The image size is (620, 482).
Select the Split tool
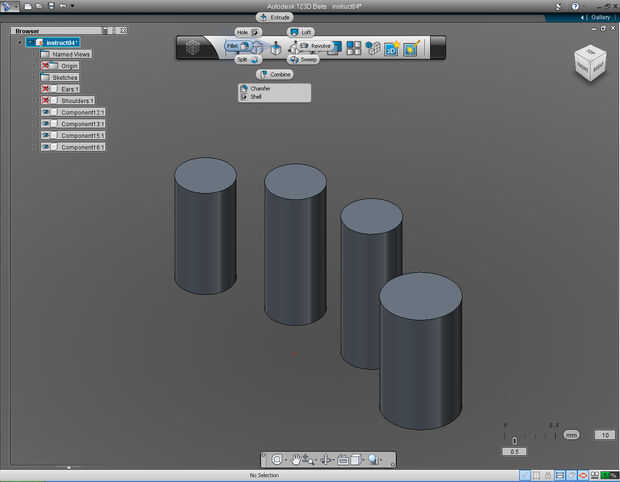pyautogui.click(x=248, y=60)
